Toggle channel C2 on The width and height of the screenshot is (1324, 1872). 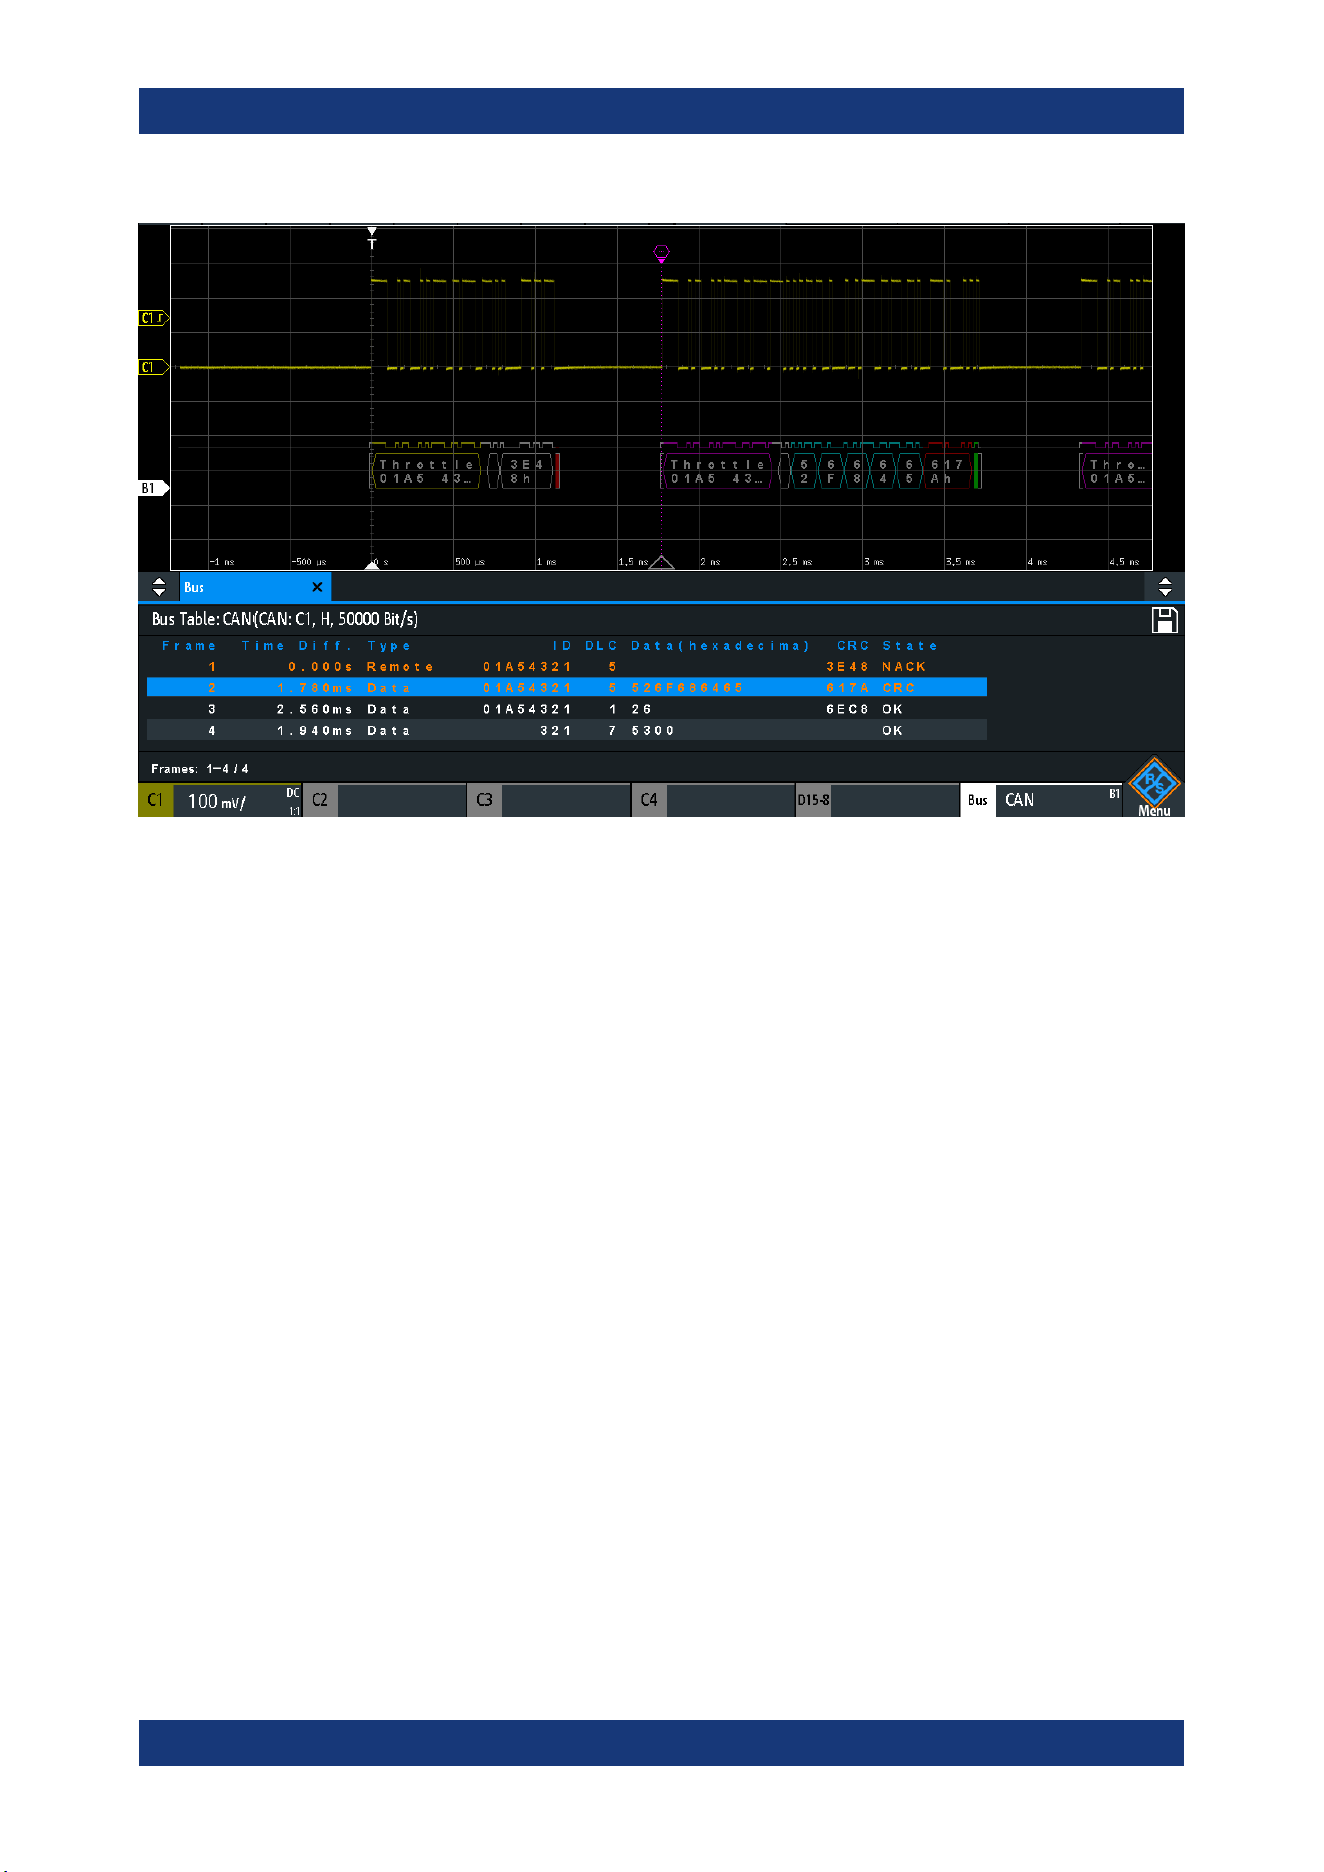click(x=384, y=800)
